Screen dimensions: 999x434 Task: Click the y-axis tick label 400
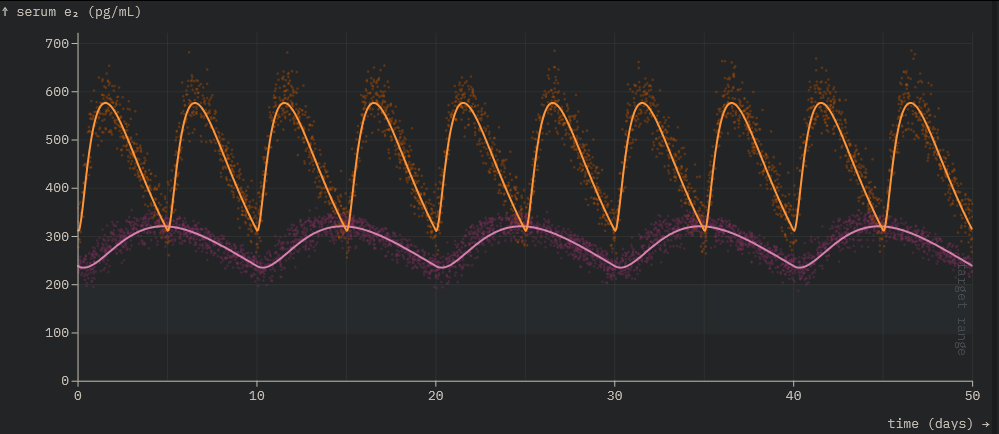57,188
